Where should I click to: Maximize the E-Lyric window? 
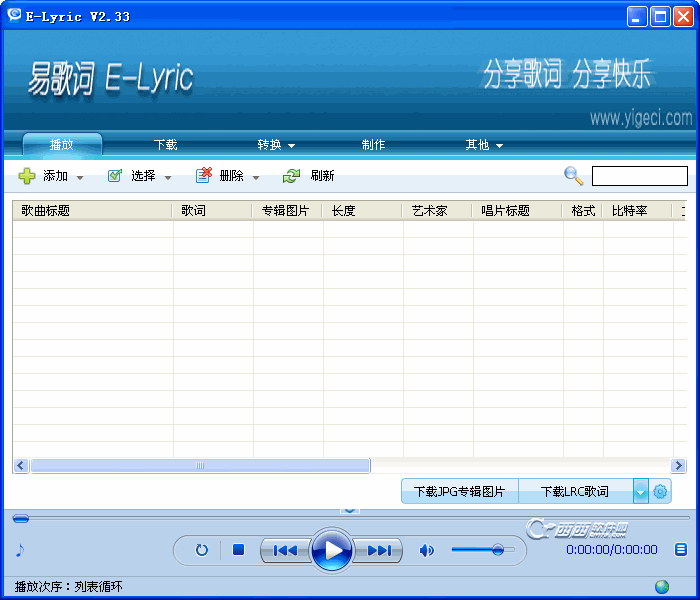660,17
